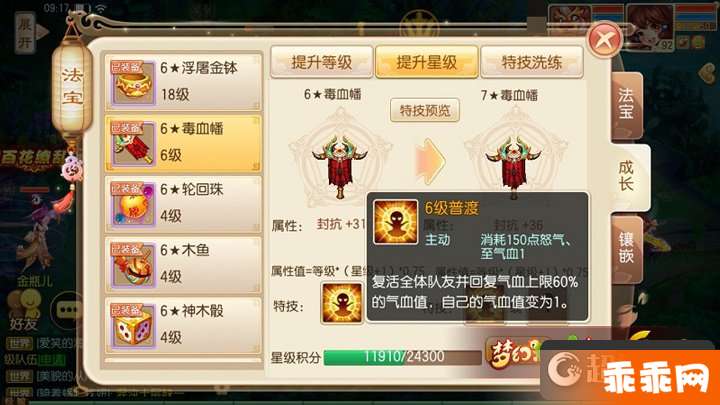Choose the 木鱼 wooden fish icon

133,264
